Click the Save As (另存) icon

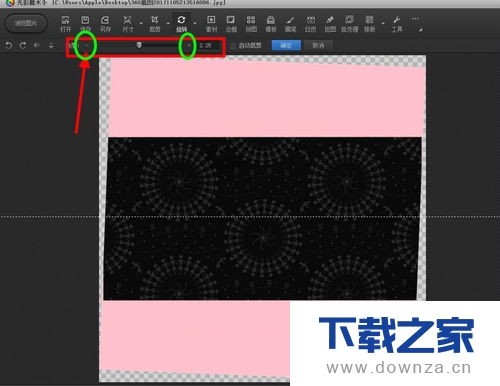(x=105, y=24)
